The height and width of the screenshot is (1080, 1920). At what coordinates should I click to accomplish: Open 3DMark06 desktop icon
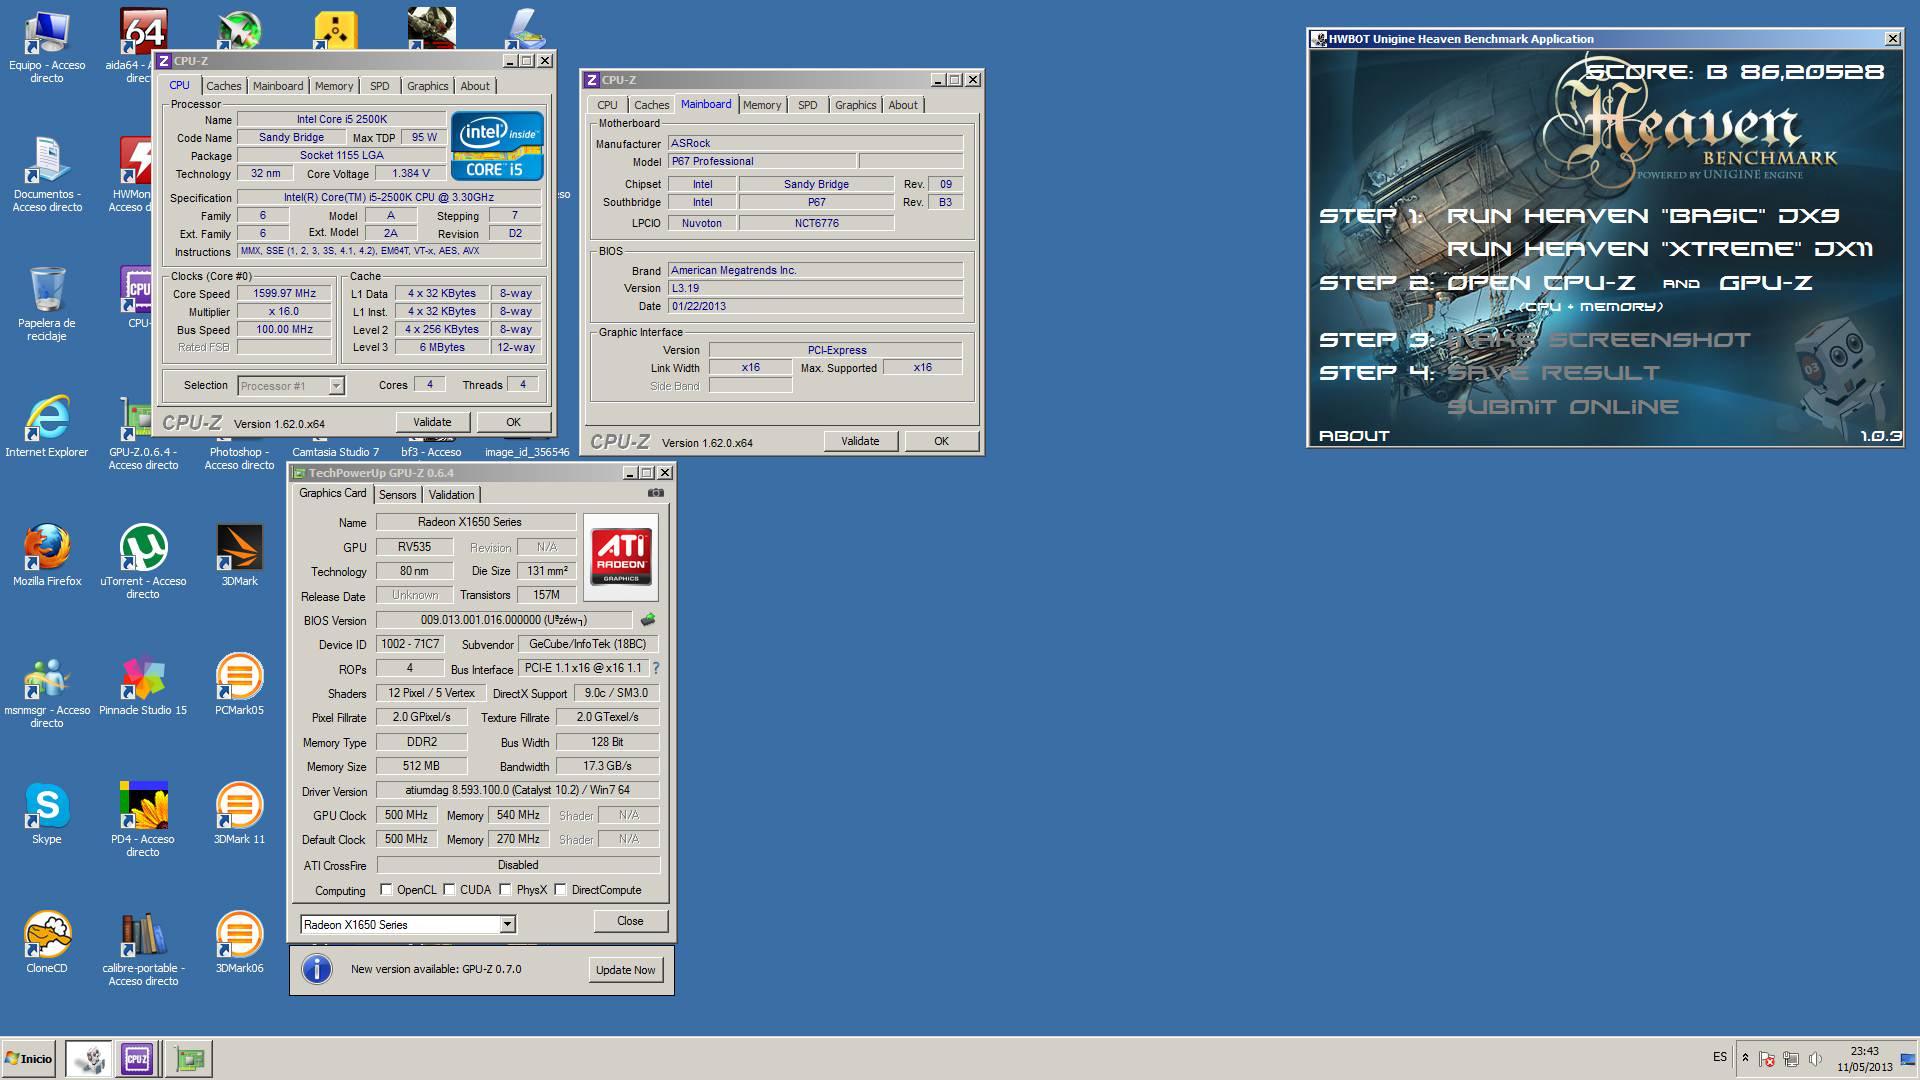pos(239,942)
